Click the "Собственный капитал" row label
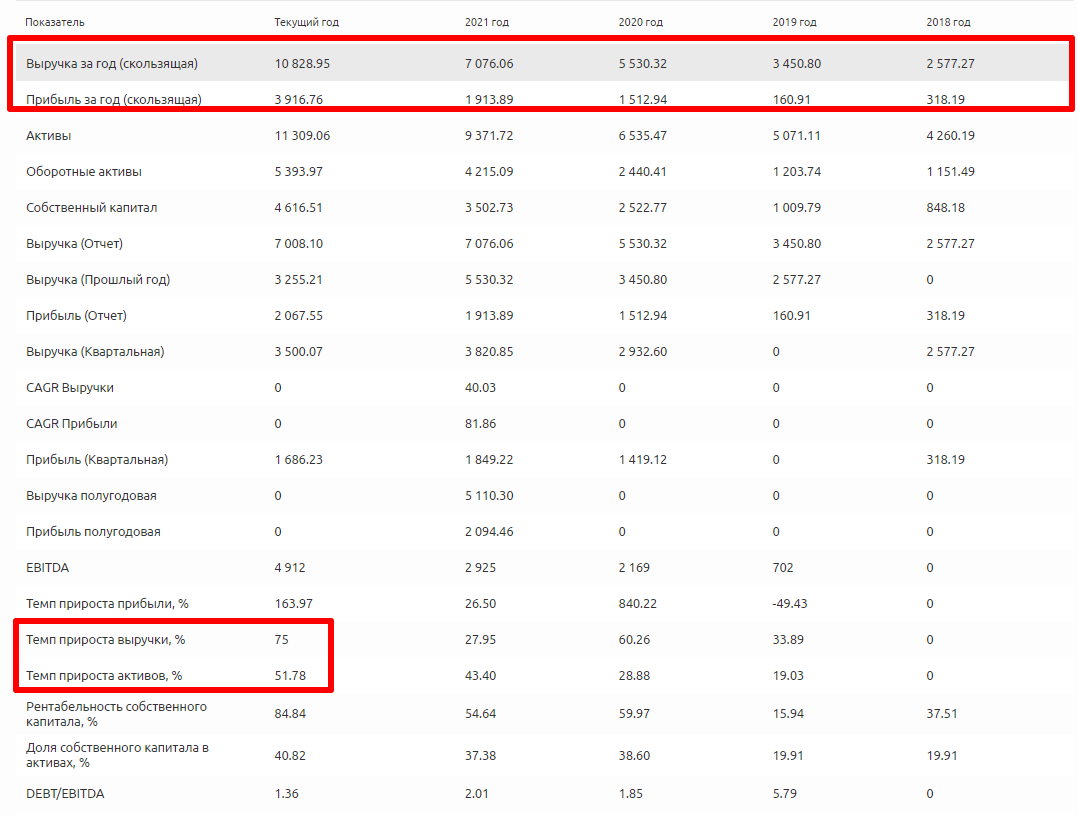This screenshot has height=817, width=1078. (92, 207)
